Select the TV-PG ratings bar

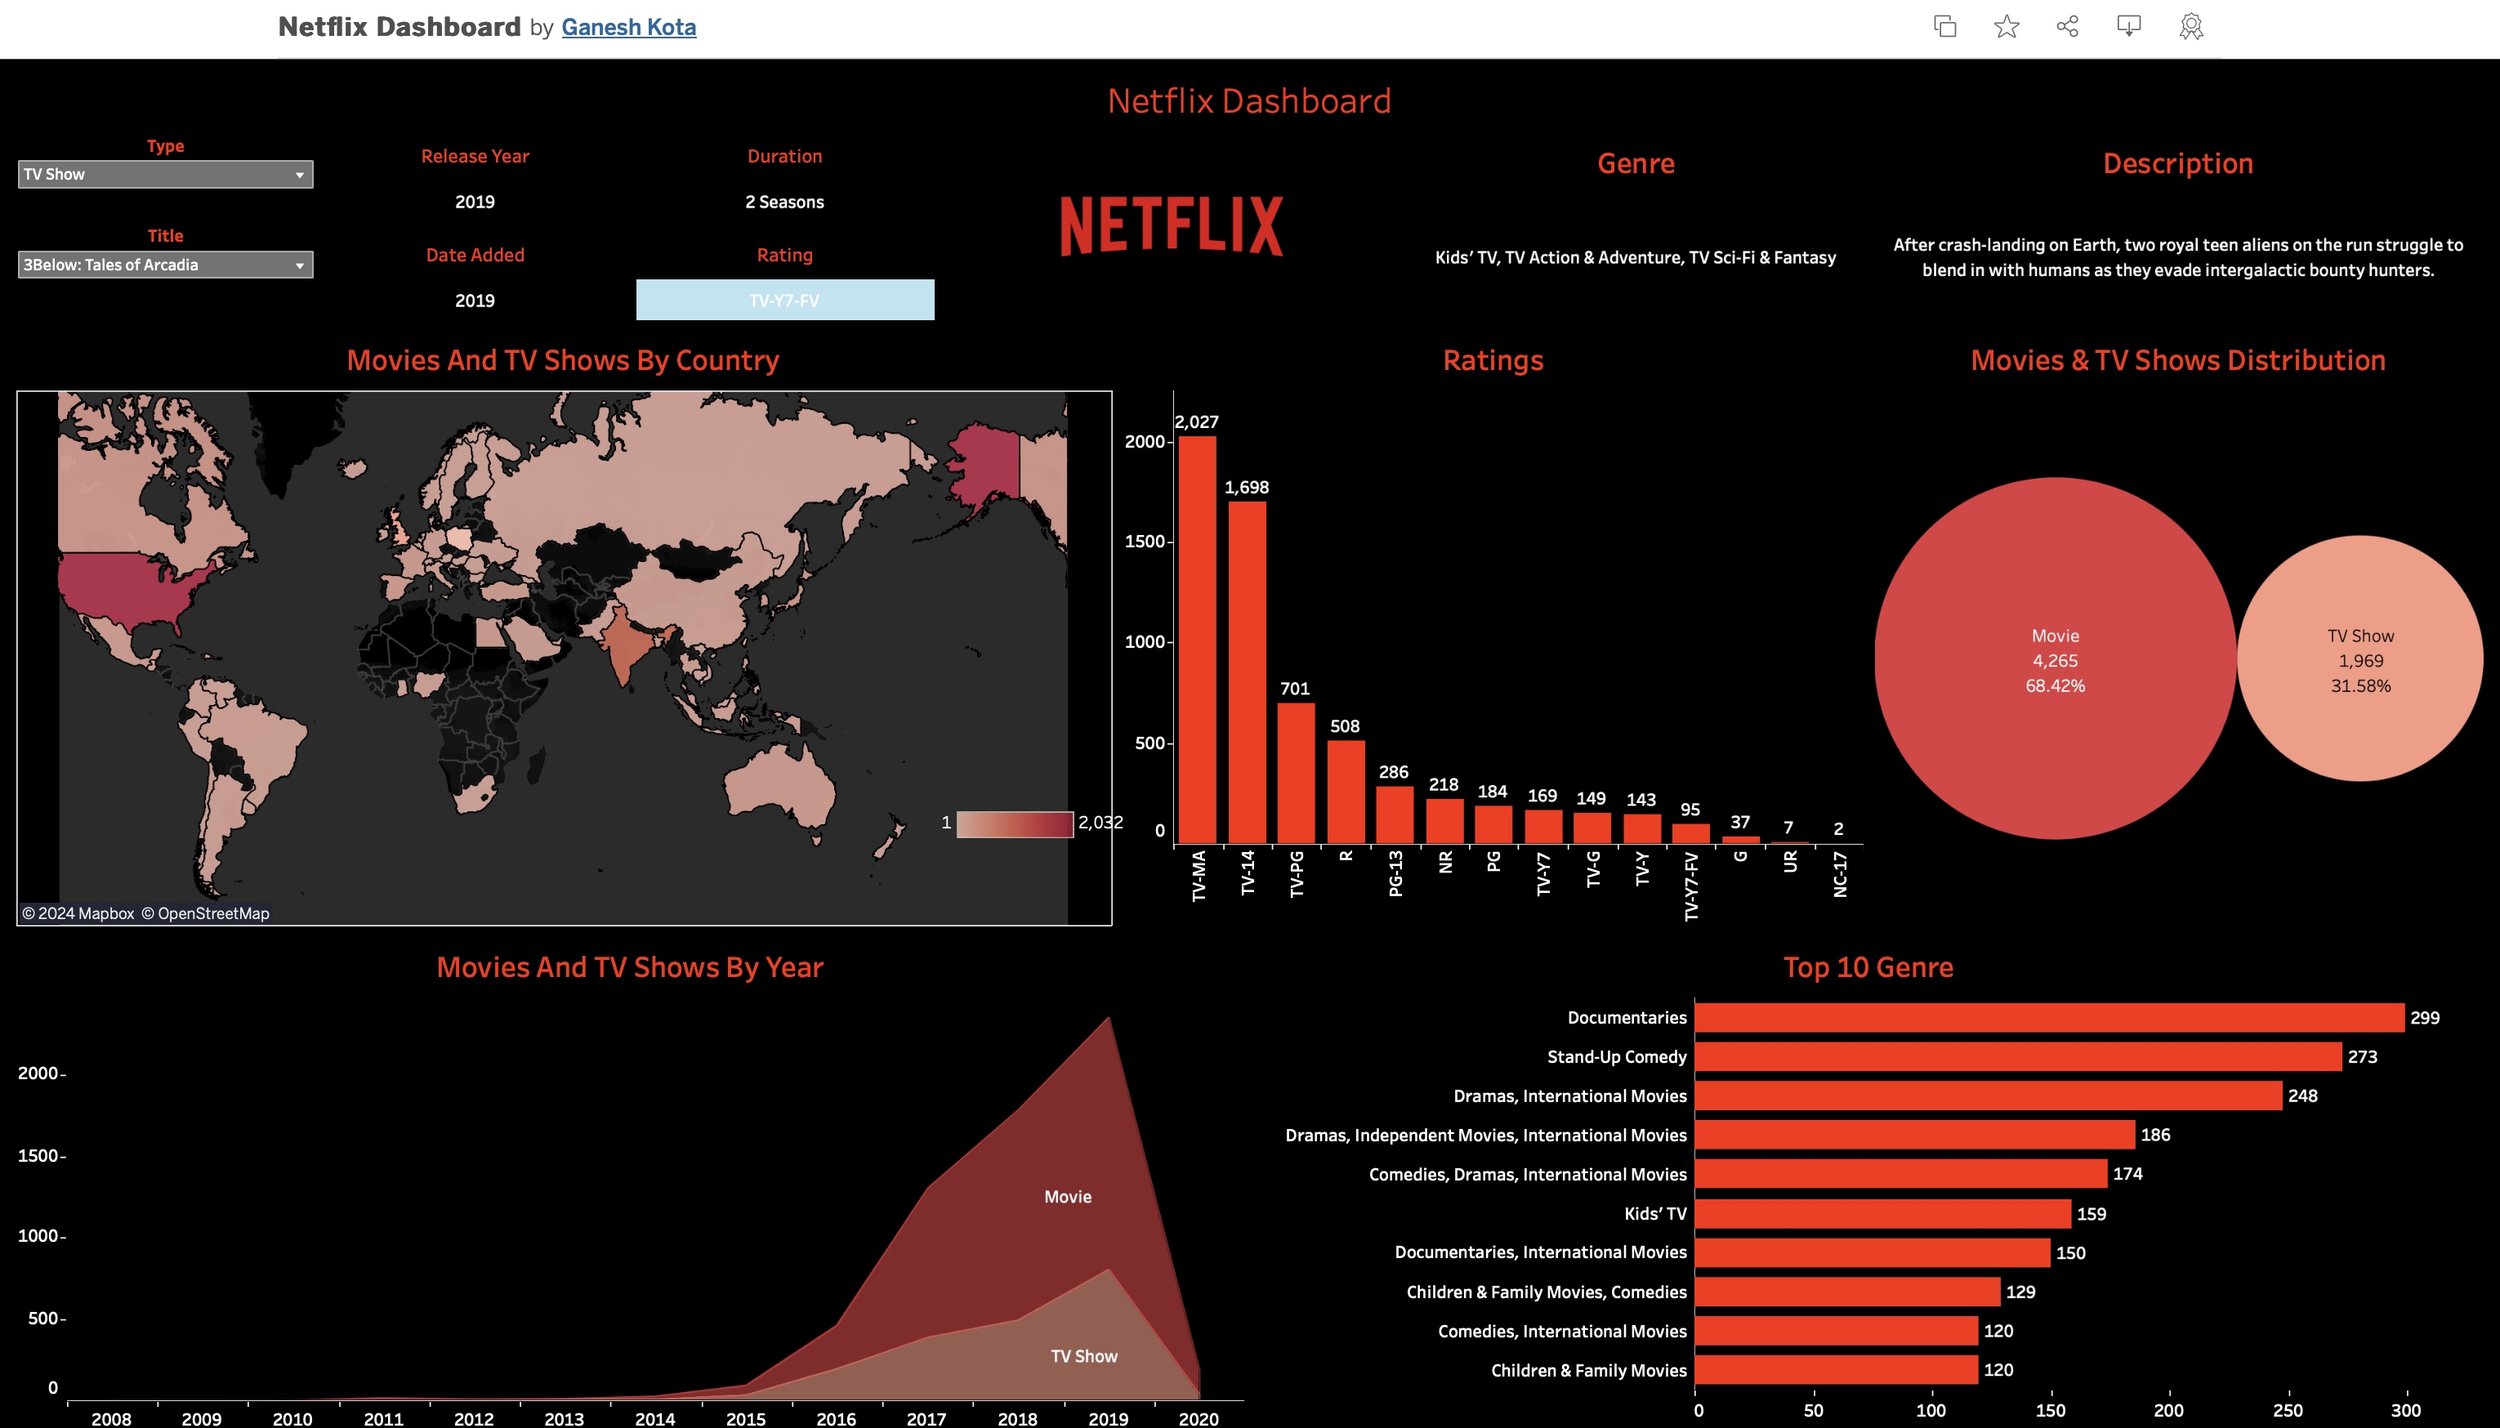(1296, 773)
